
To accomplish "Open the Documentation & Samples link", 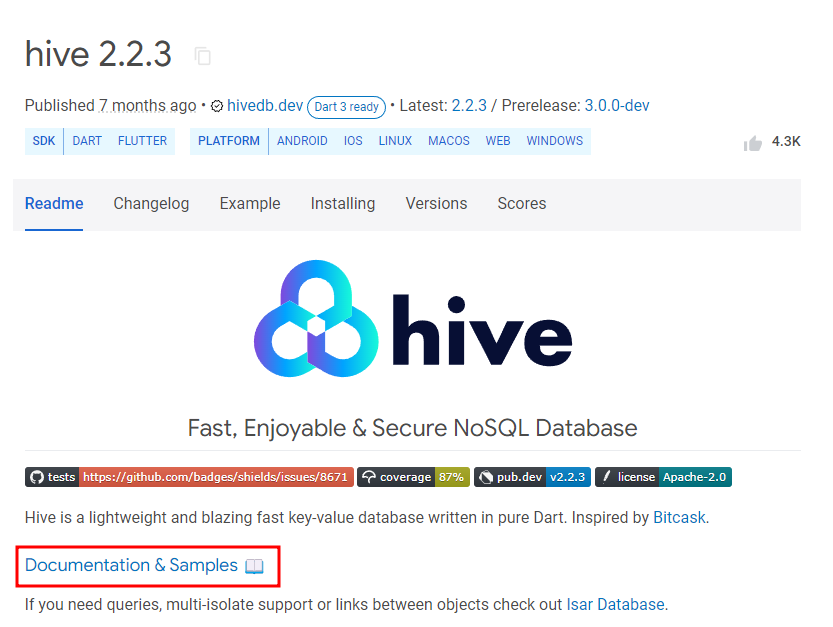I will (131, 565).
